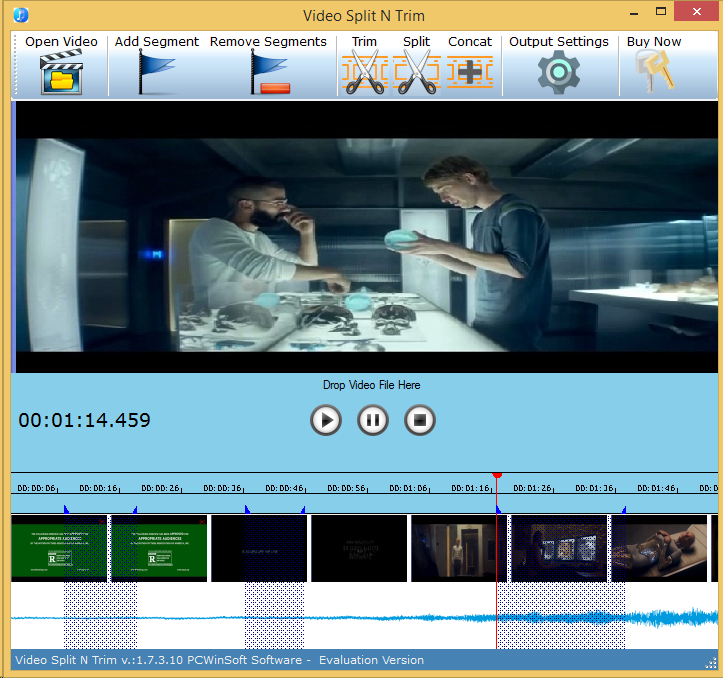The width and height of the screenshot is (723, 678).
Task: Remove segments using the flag-minus icon
Action: [268, 65]
